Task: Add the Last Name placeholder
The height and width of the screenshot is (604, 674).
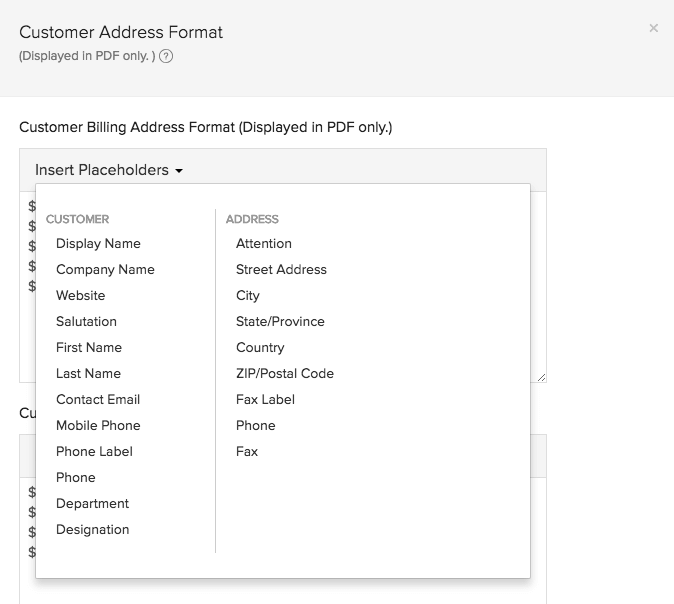Action: [88, 373]
